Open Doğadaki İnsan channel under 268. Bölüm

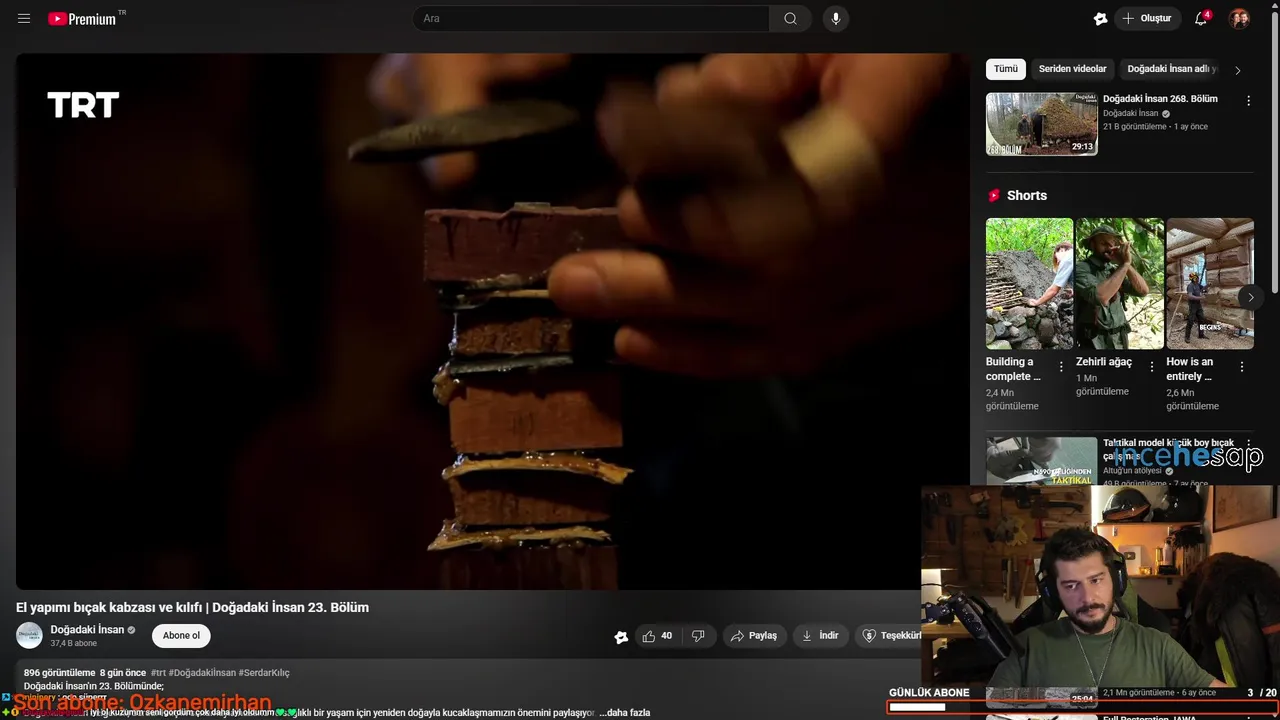1130,114
